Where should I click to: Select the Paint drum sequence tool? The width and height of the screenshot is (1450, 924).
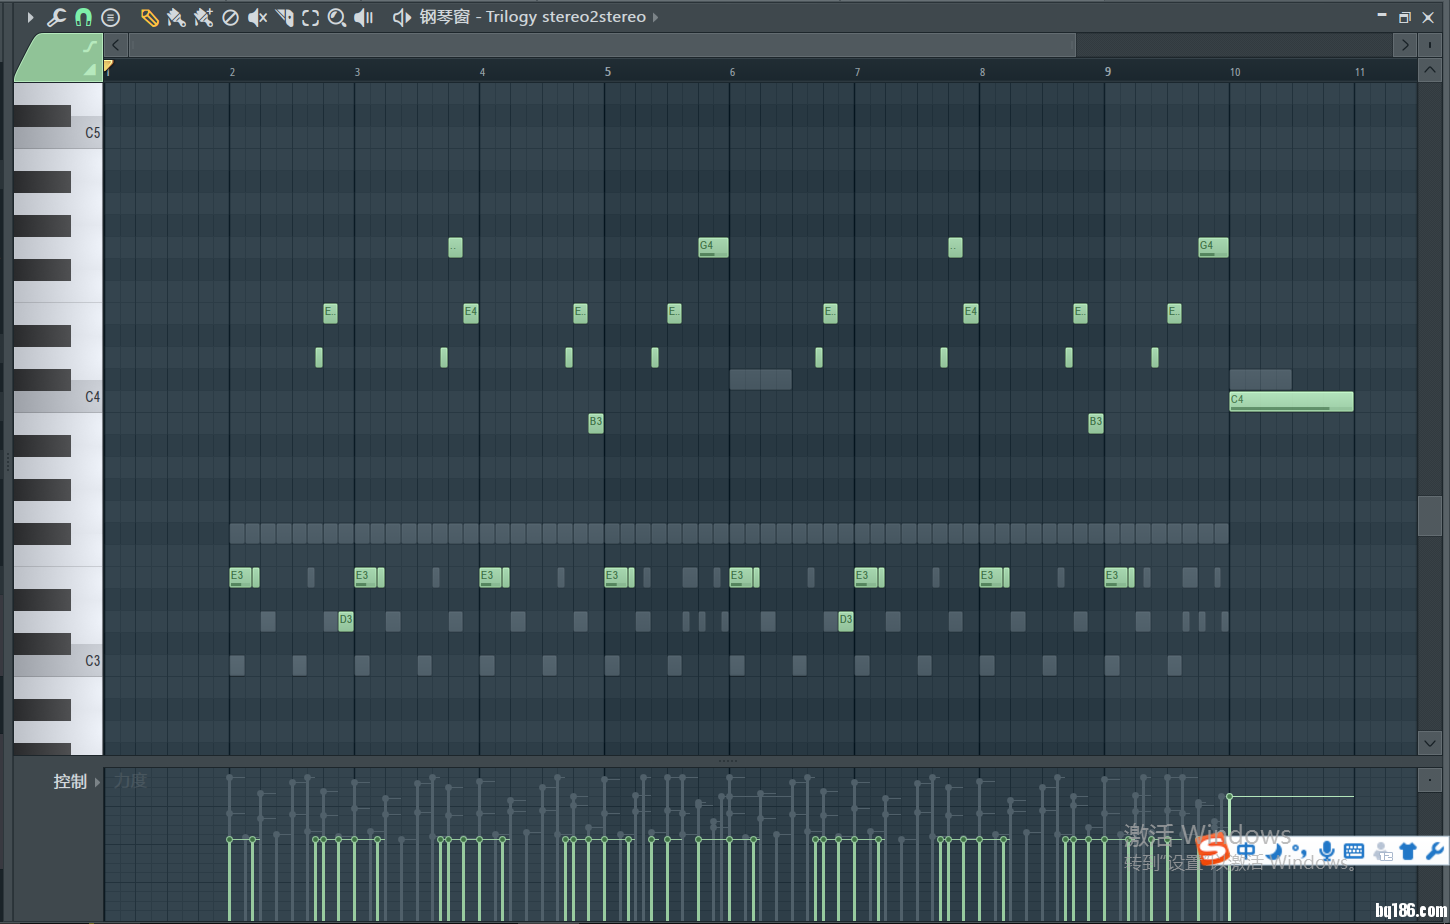pyautogui.click(x=203, y=17)
